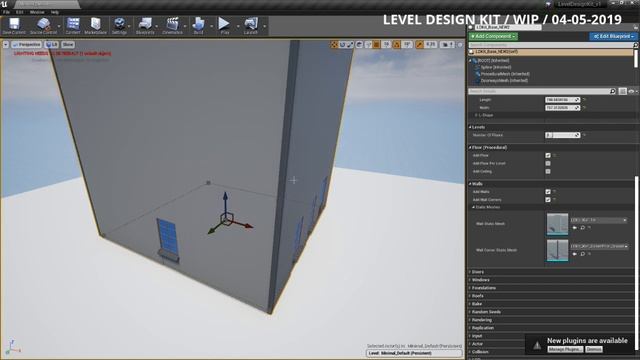The image size is (640, 360).
Task: Click the Wall Static Mesh thumbnail
Action: (x=558, y=224)
